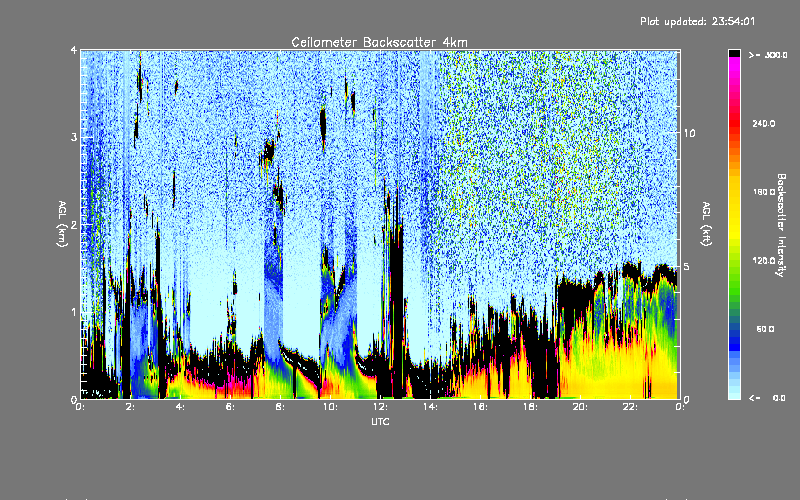This screenshot has width=800, height=500.
Task: Pick the black cap of the colorbar
Action: (734, 53)
